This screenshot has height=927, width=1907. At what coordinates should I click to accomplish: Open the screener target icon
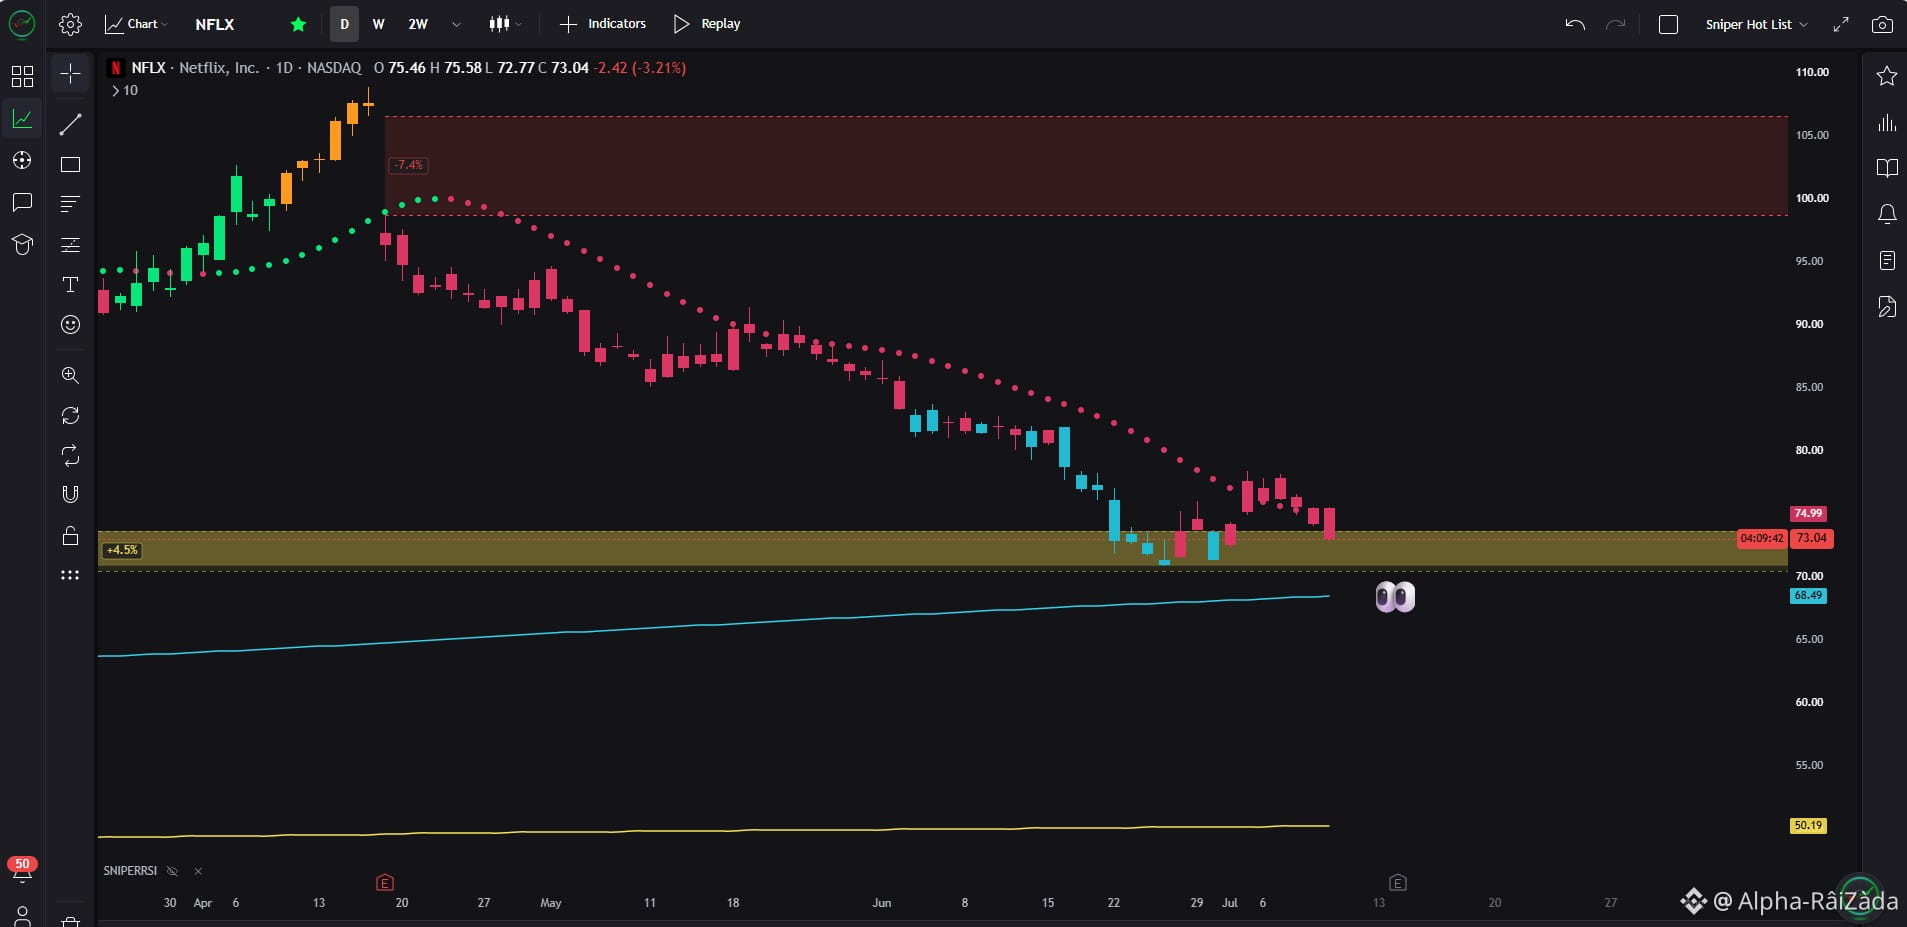pyautogui.click(x=22, y=160)
